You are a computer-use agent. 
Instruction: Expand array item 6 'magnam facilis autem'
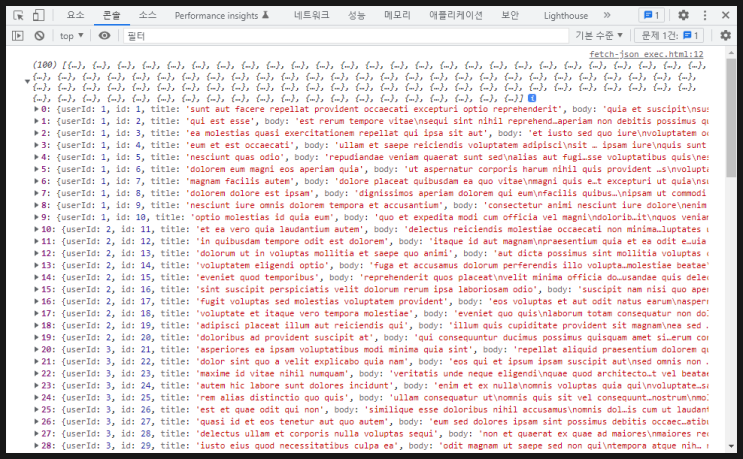click(x=36, y=181)
